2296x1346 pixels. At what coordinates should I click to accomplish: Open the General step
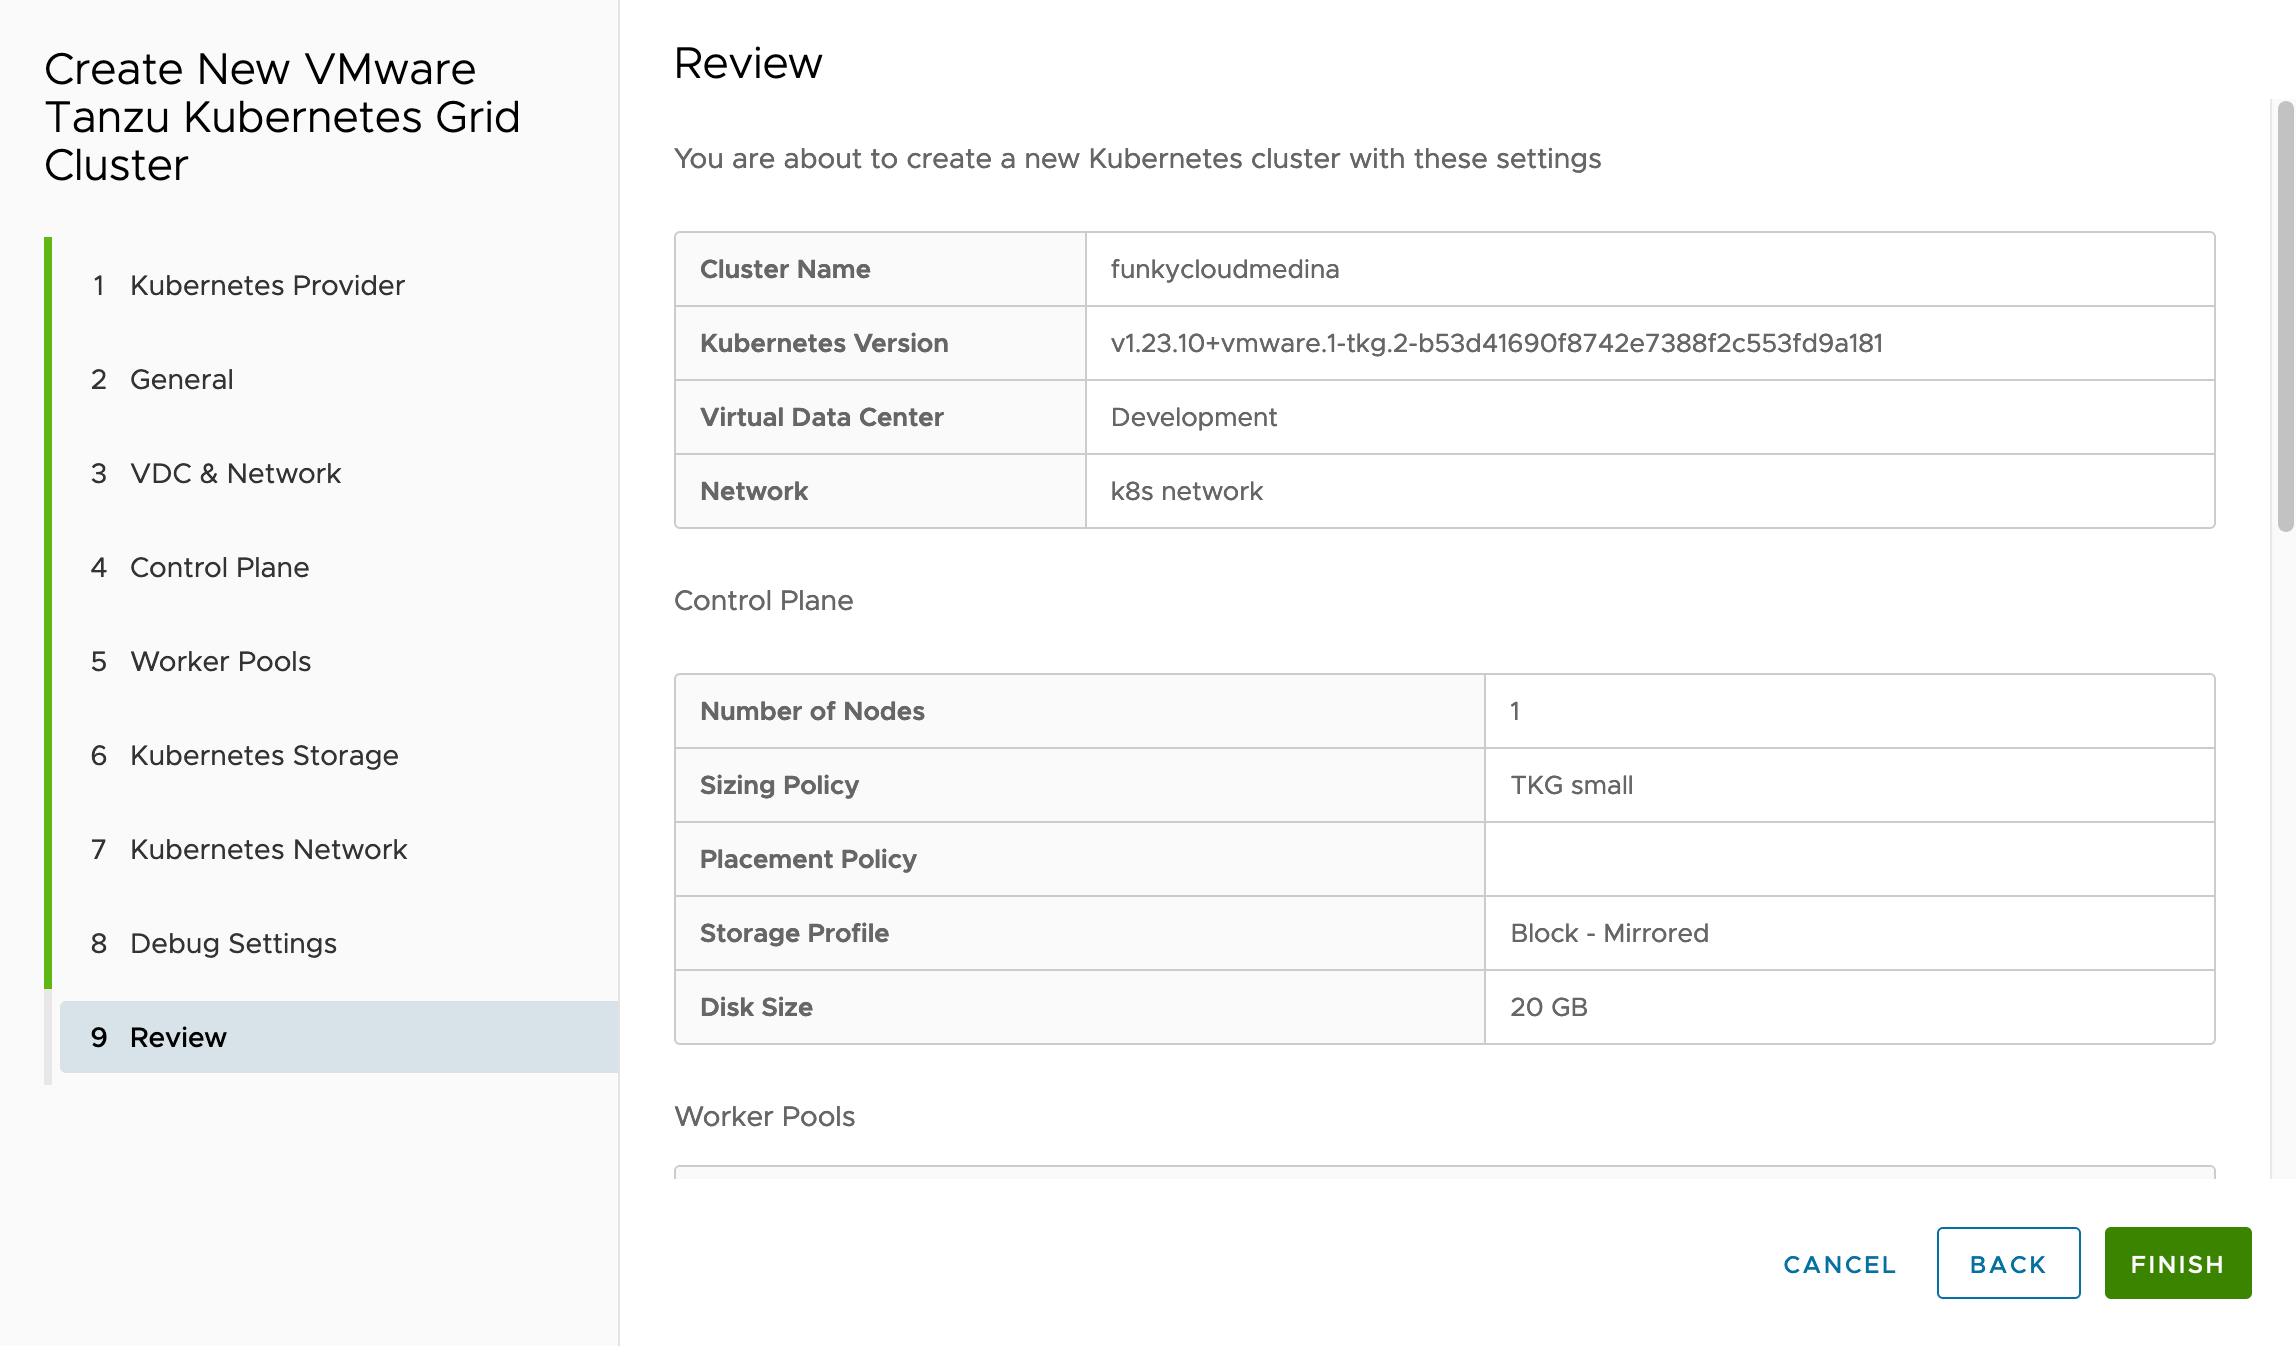click(x=162, y=379)
